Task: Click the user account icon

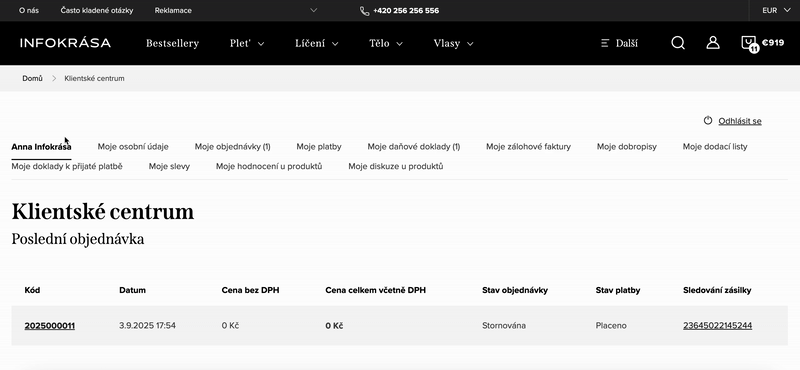Action: coord(713,43)
